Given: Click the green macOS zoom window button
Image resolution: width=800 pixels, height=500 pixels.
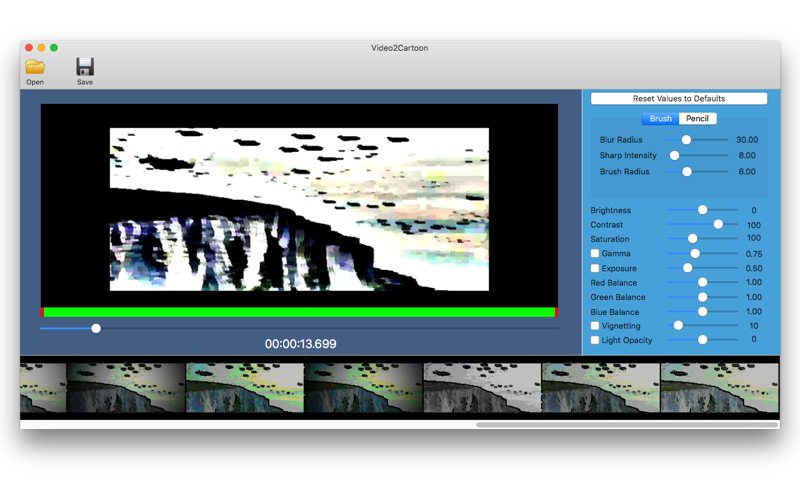Looking at the screenshot, I should 54,47.
